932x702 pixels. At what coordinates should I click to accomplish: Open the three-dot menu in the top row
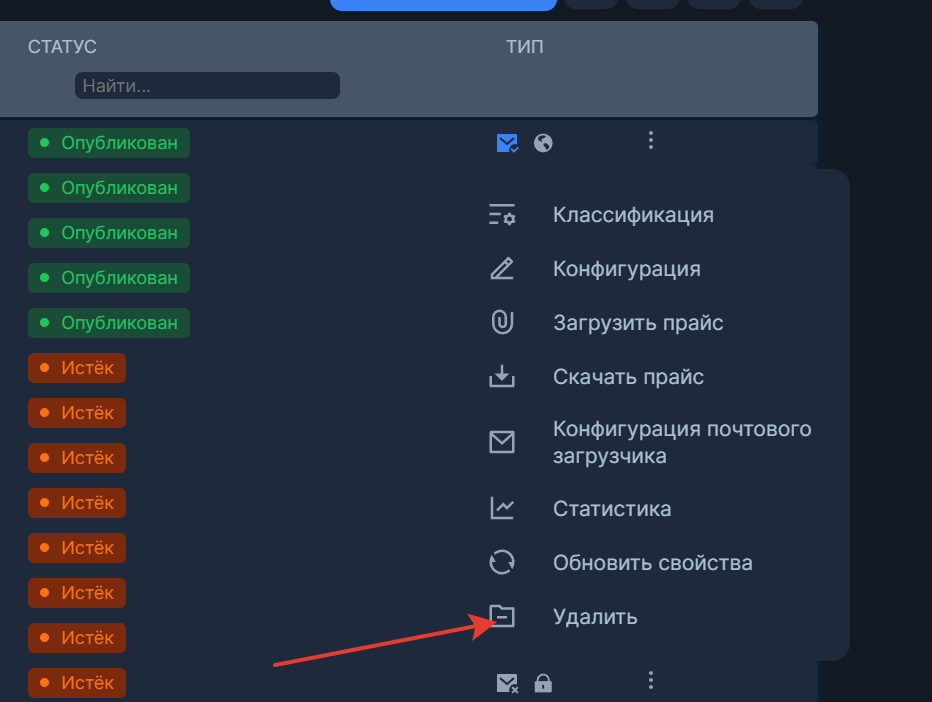[x=651, y=141]
